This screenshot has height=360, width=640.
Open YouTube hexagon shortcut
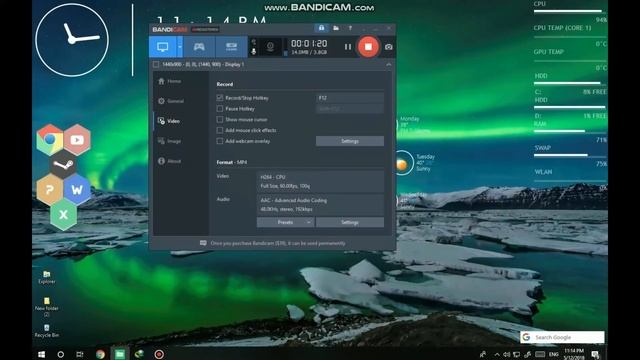[77, 140]
